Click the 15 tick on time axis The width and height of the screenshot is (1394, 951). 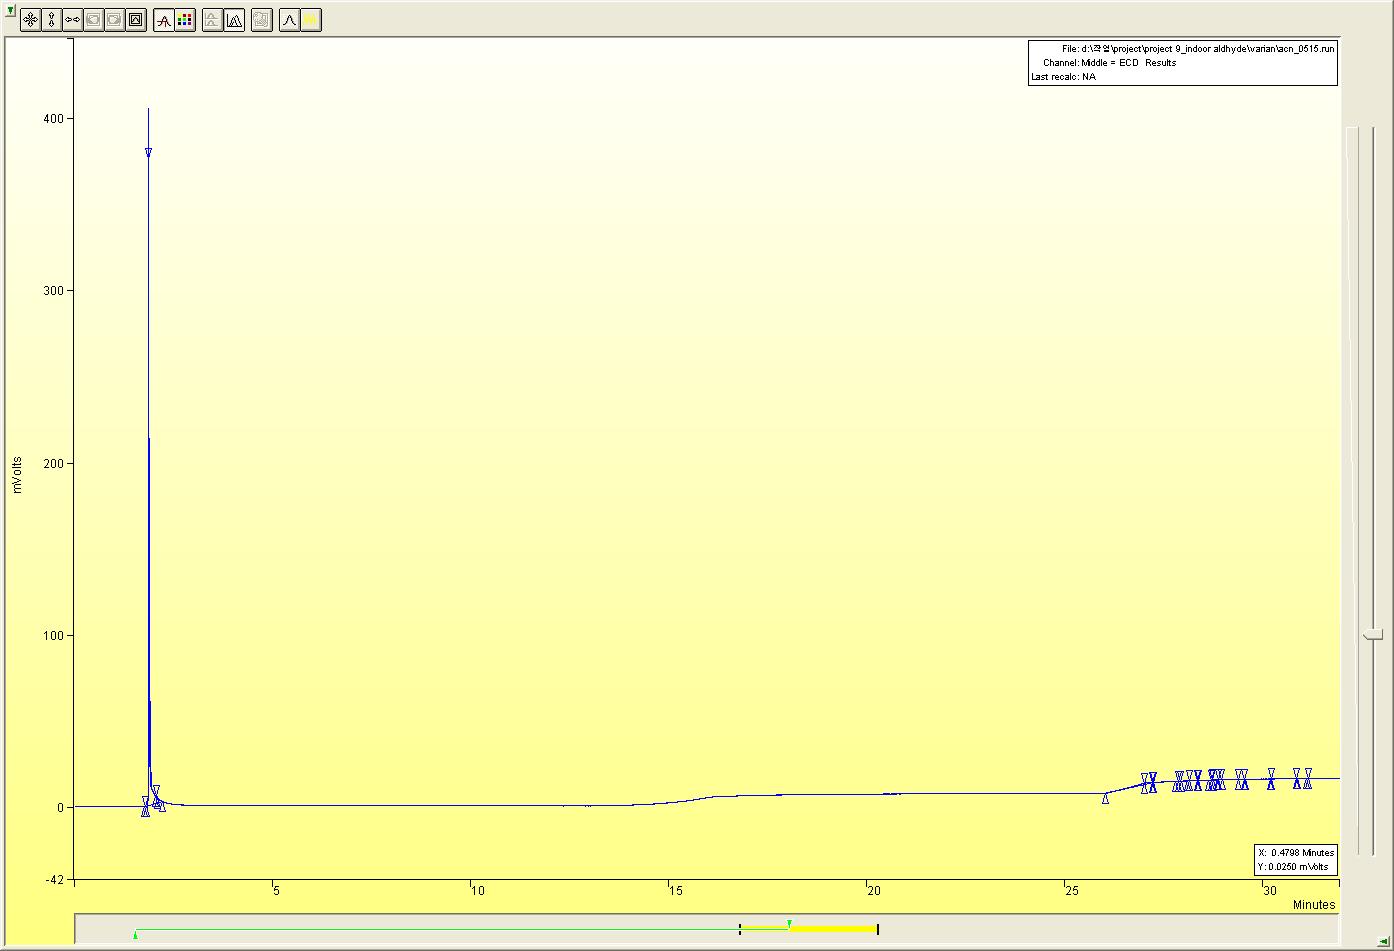674,891
